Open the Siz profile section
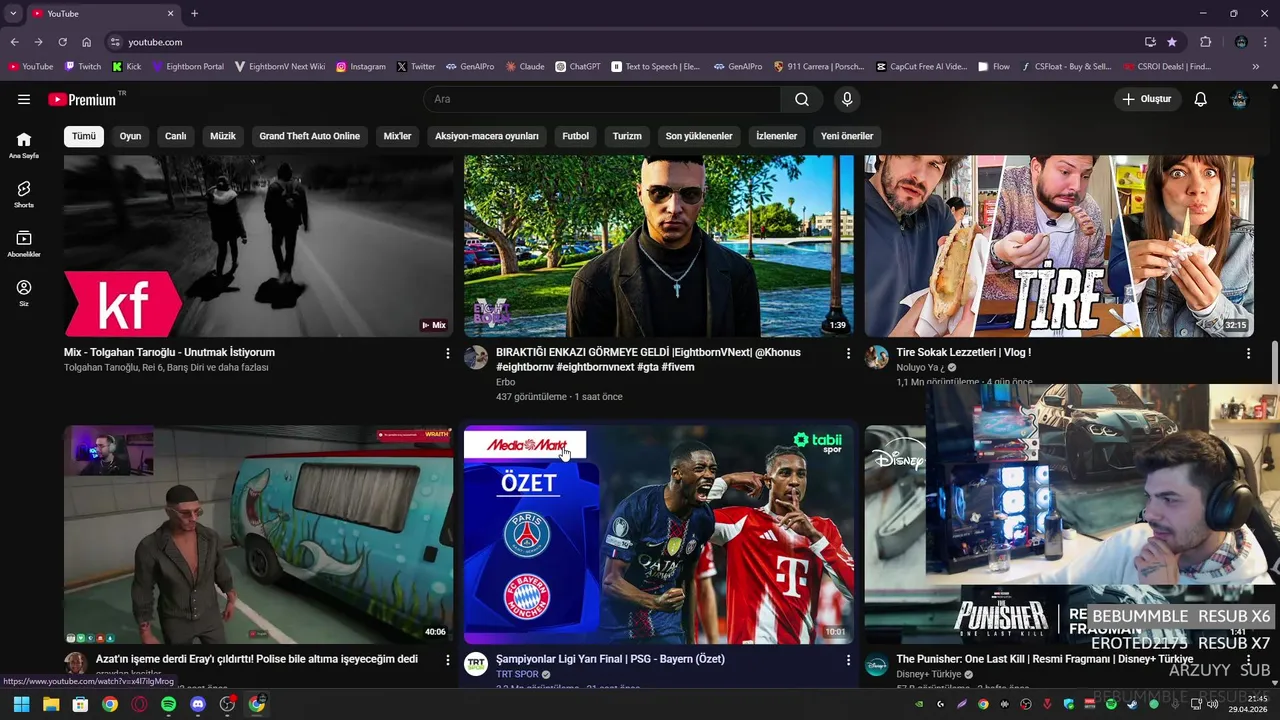Screen dimensions: 1280x720 coord(24,292)
